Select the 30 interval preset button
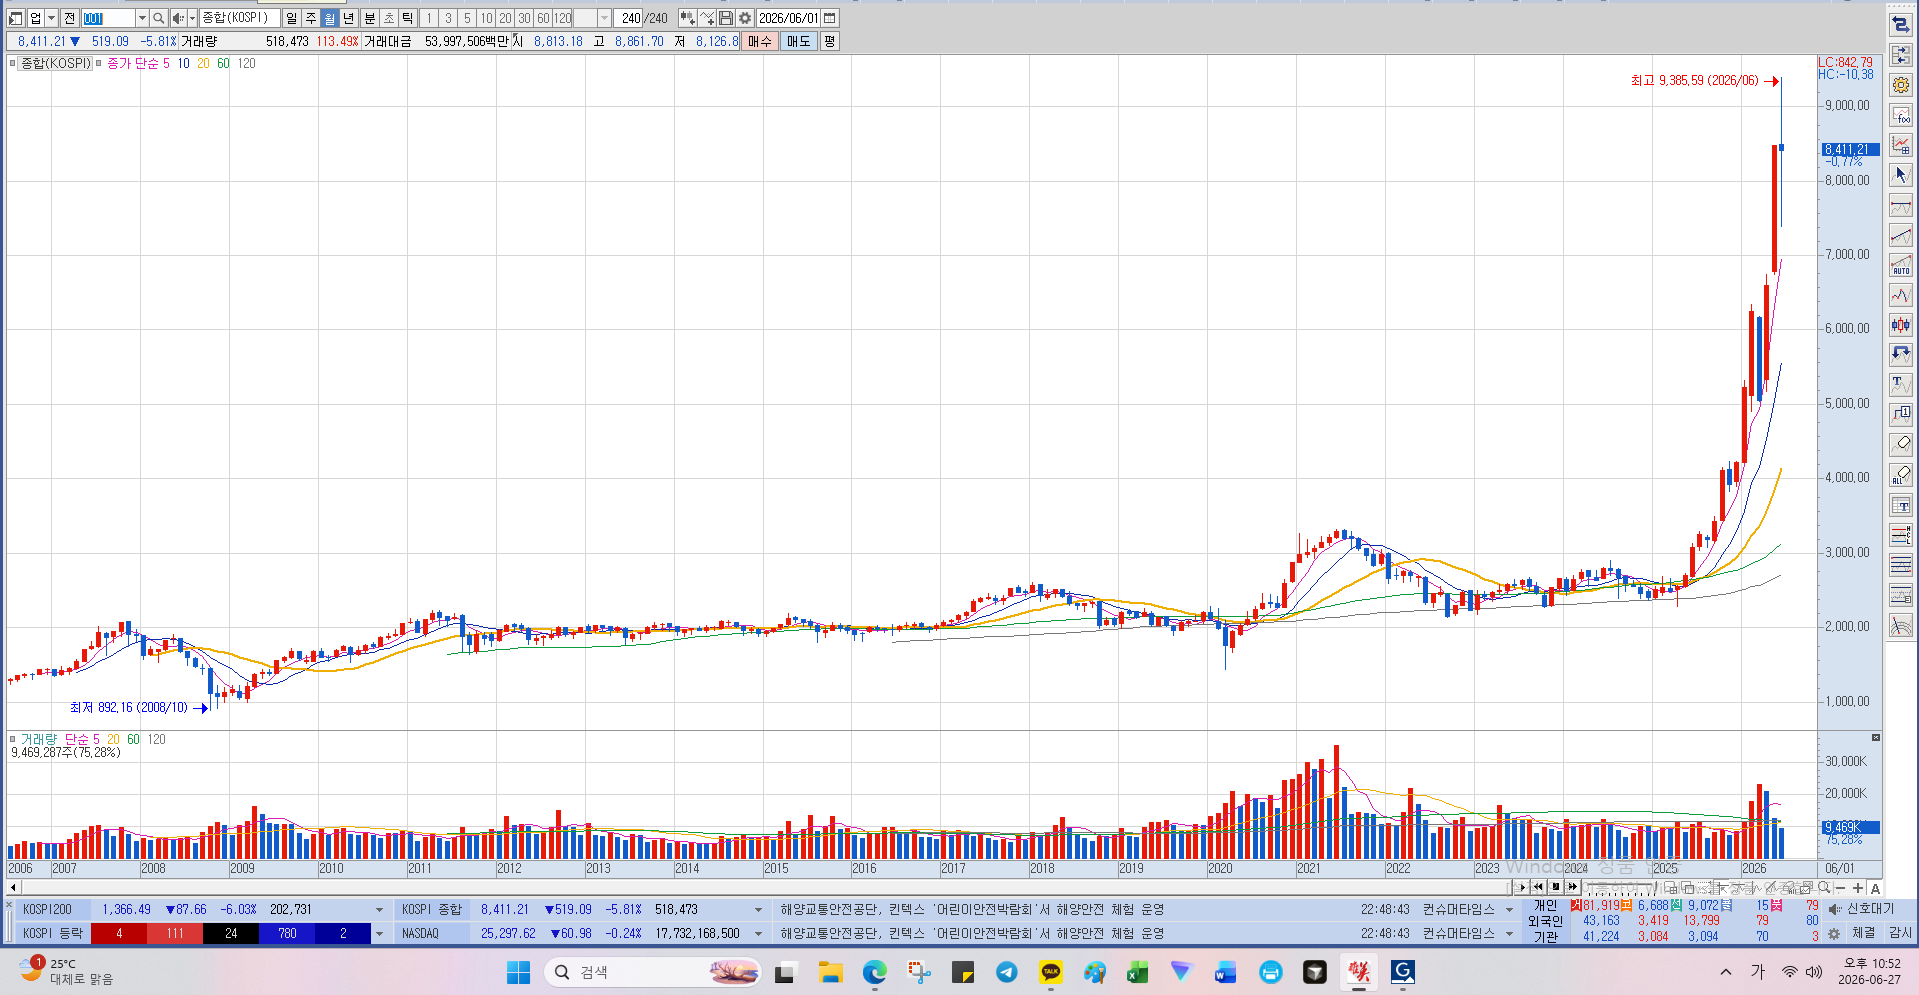The image size is (1919, 995). (524, 18)
